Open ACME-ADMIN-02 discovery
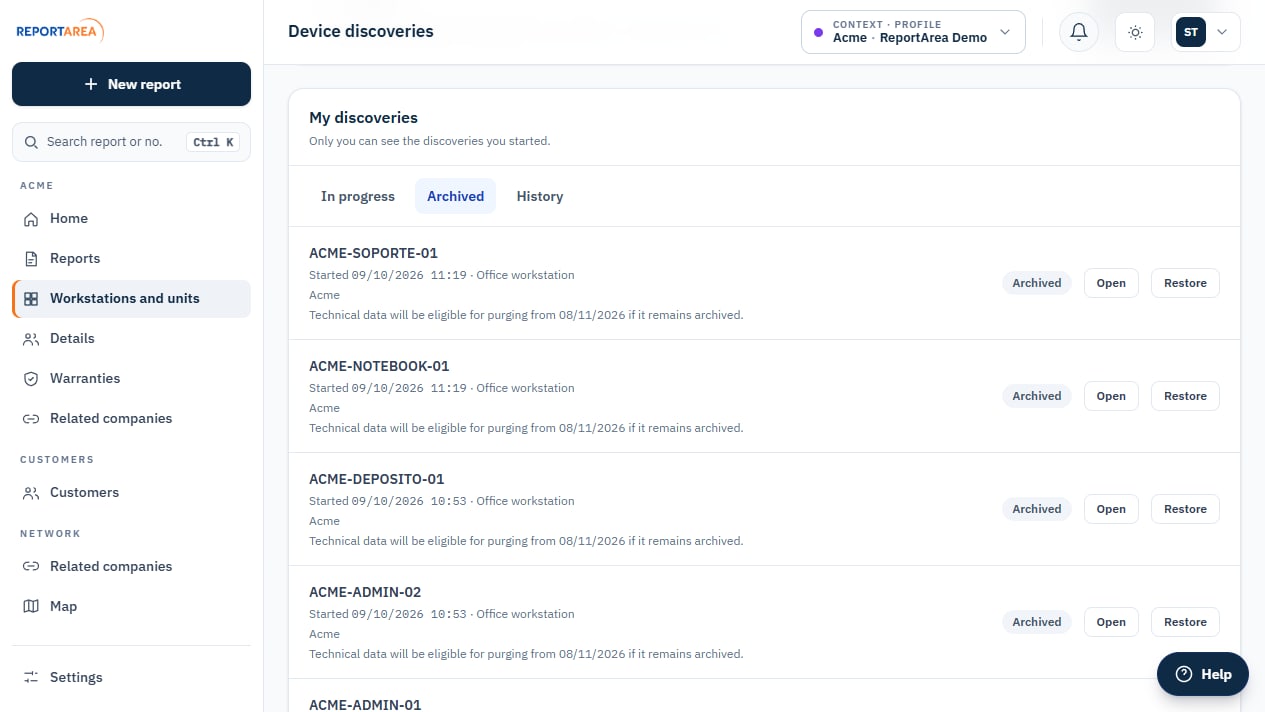The image size is (1265, 712). click(x=1111, y=622)
